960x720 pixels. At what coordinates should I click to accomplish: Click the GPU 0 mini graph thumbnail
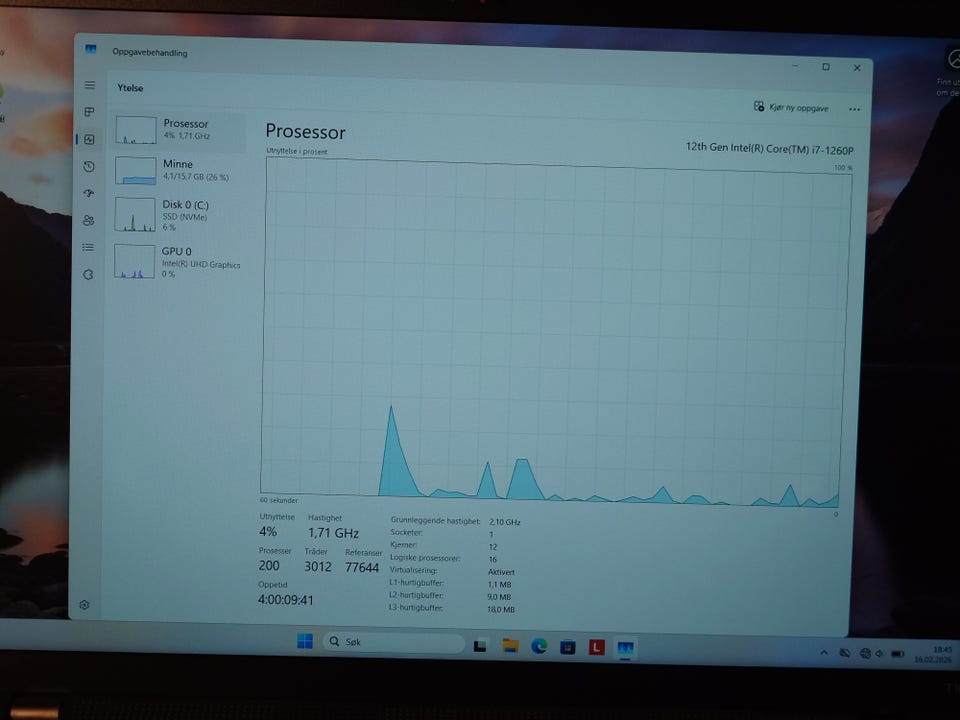[x=134, y=261]
